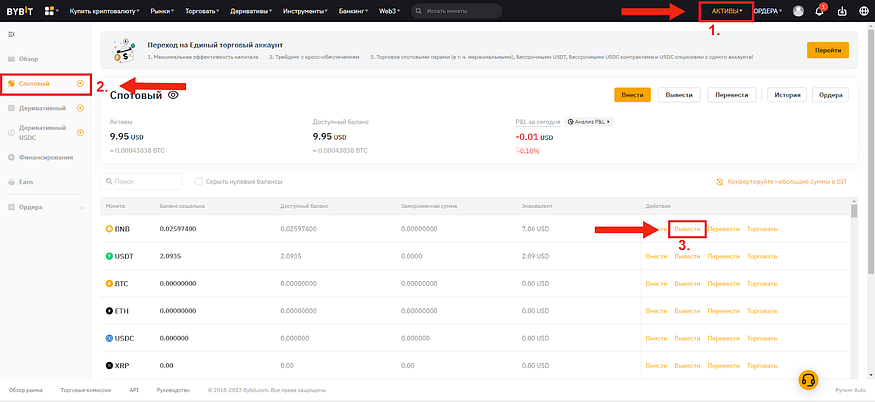Screen dimensions: 875x402
Task: Open the ОРДЕРА top dropdown
Action: pyautogui.click(x=768, y=11)
